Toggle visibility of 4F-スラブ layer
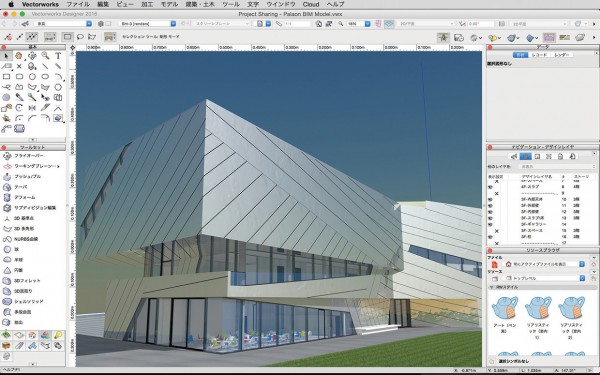Image resolution: width=600 pixels, height=375 pixels. point(490,187)
